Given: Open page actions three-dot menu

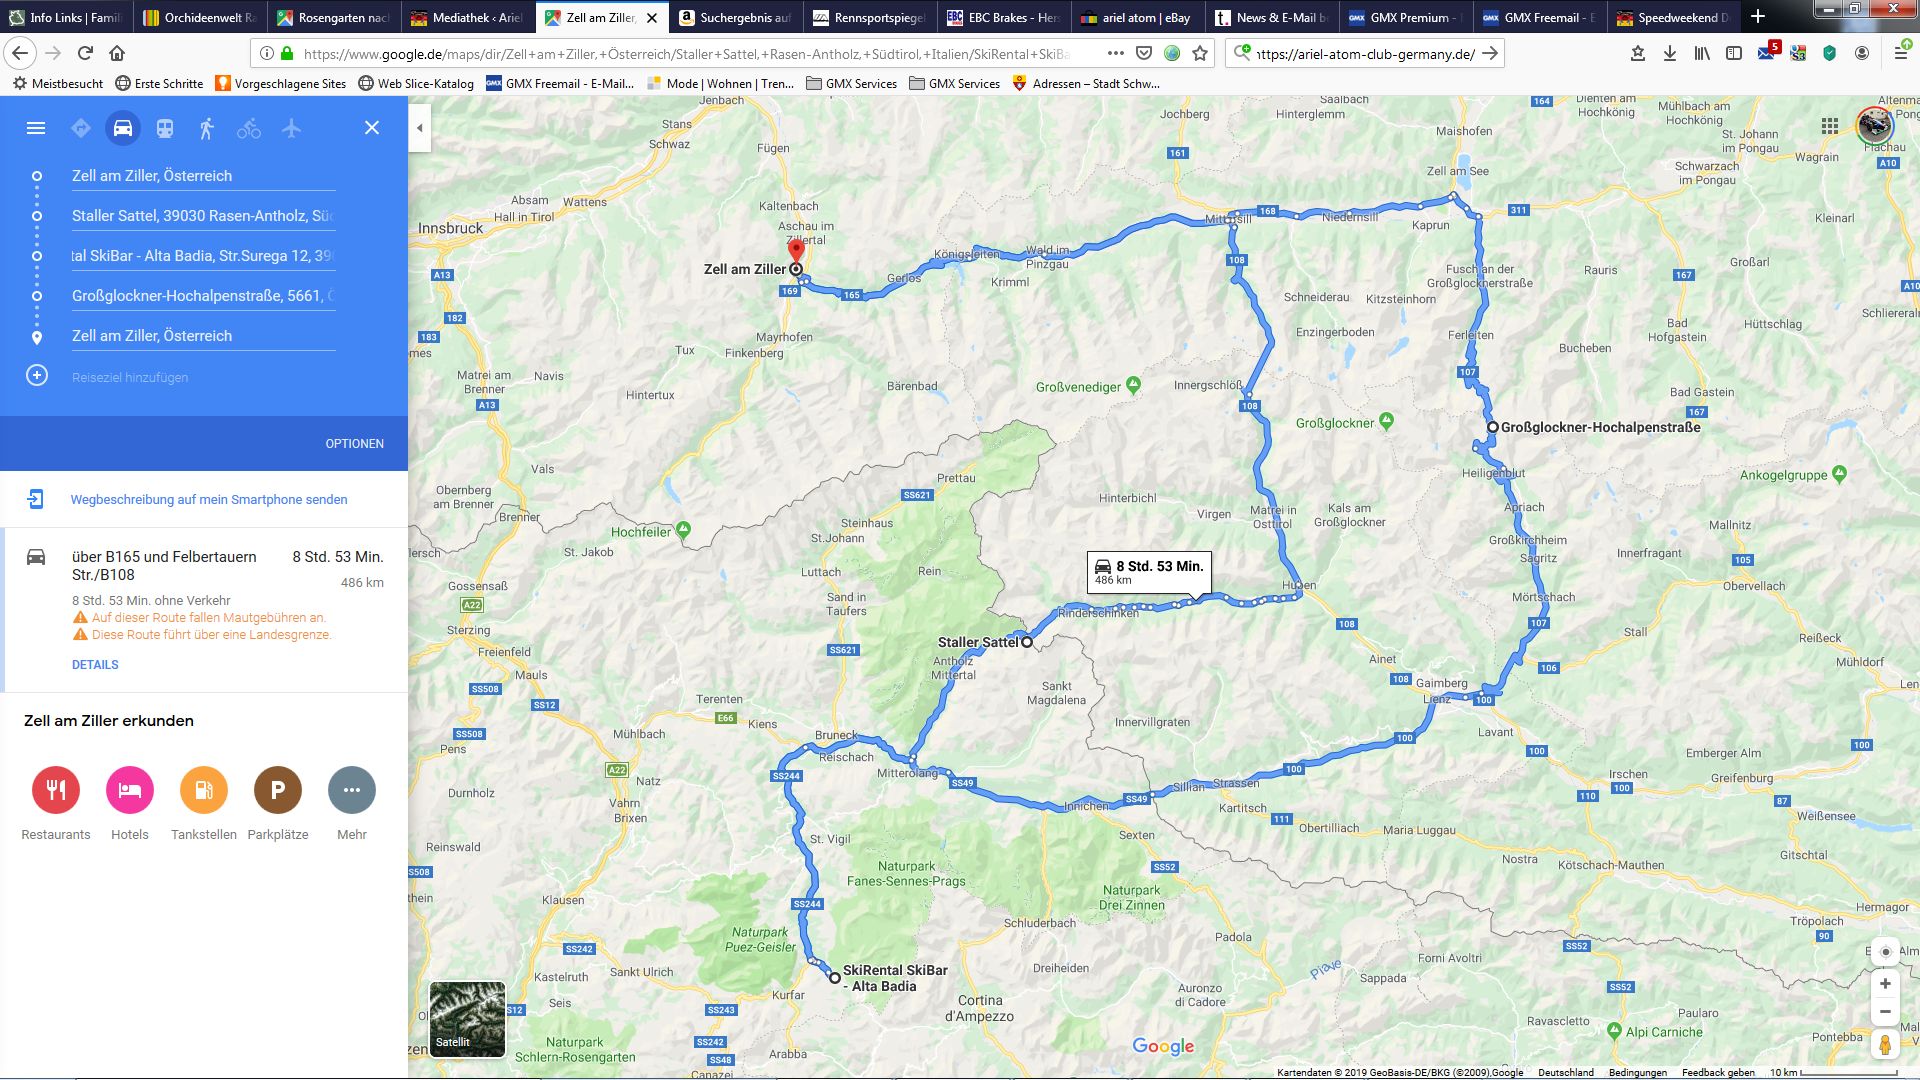Looking at the screenshot, I should pos(1116,53).
